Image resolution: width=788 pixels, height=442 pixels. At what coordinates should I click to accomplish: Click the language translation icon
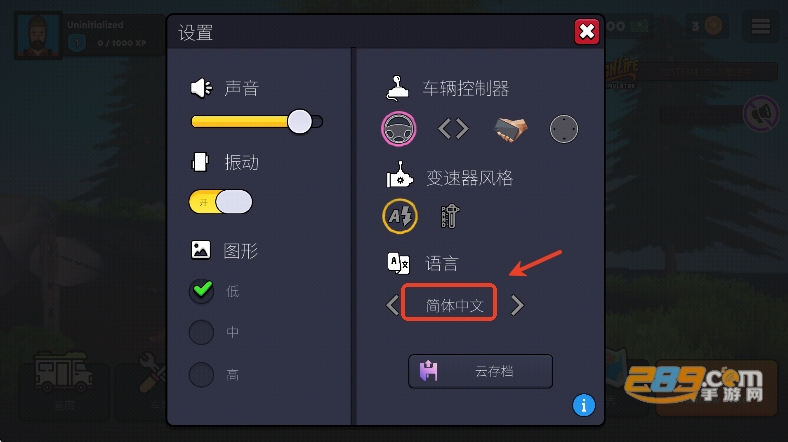(x=399, y=263)
